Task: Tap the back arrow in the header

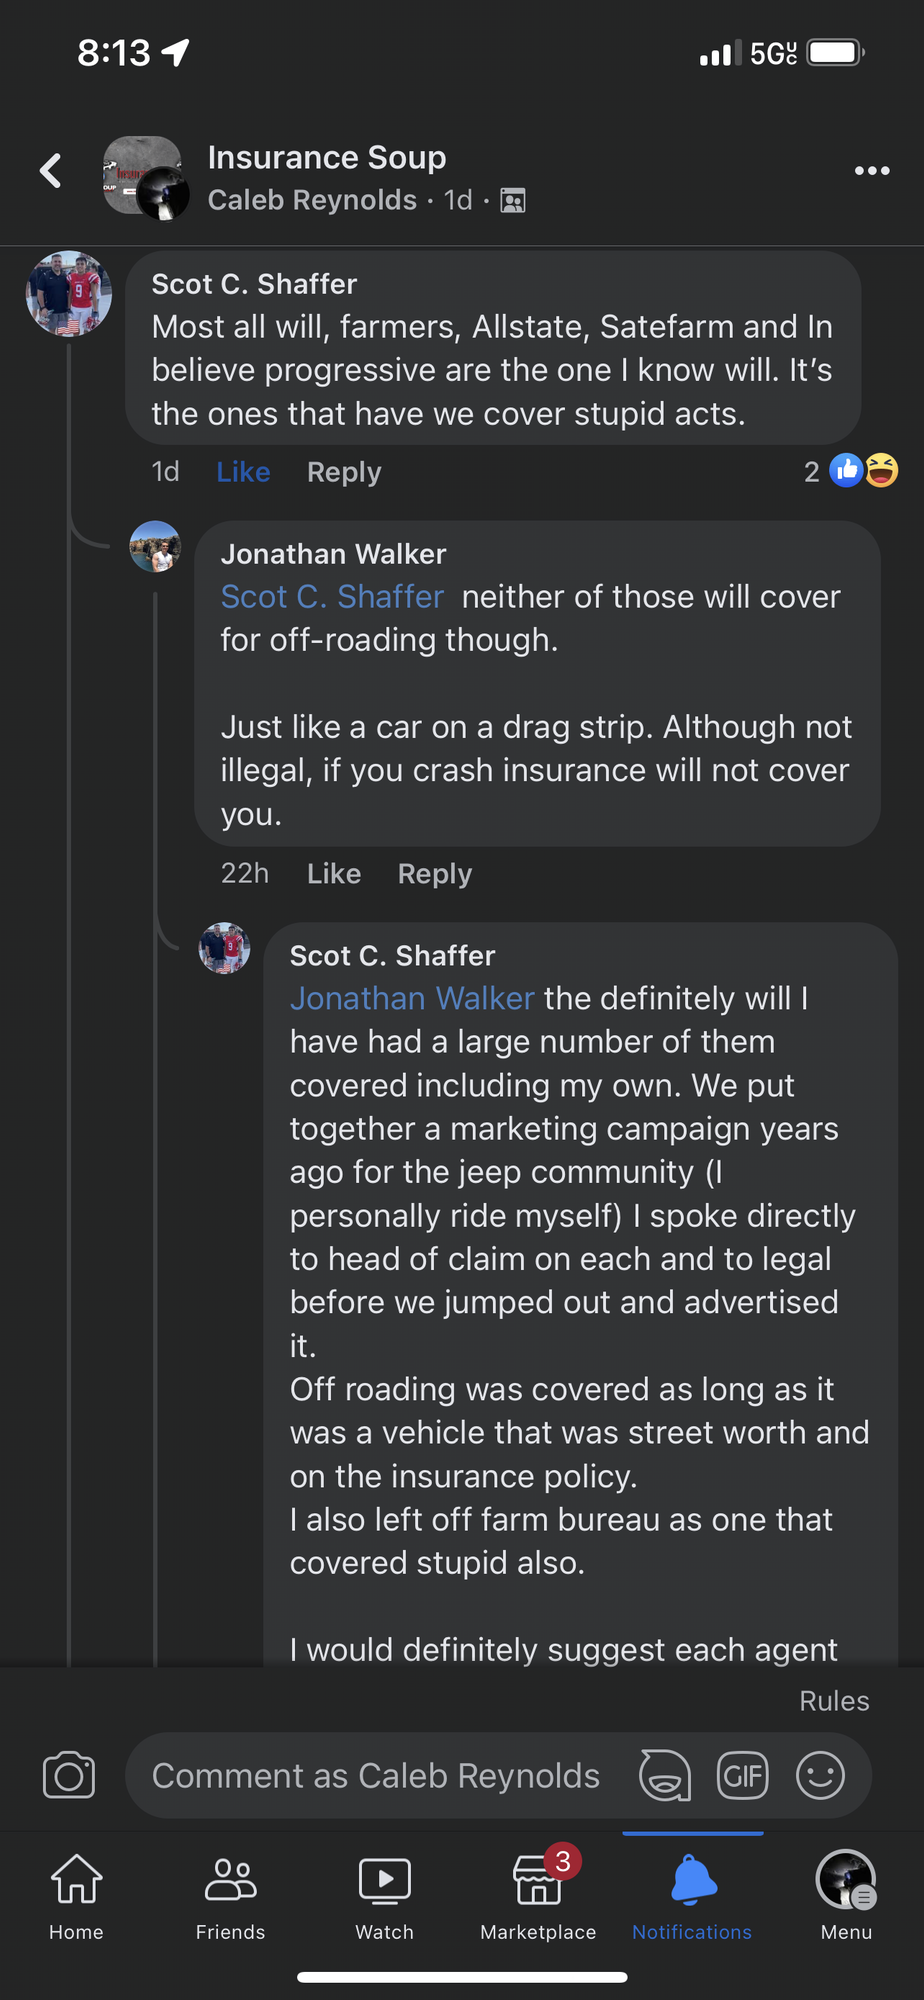Action: point(51,171)
